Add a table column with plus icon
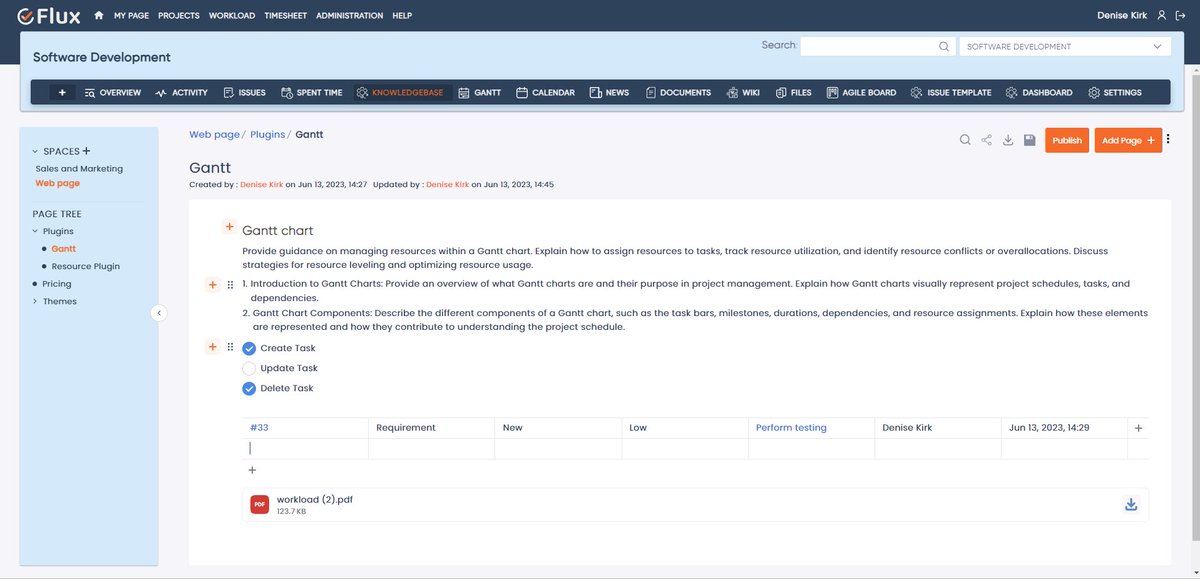 coord(1138,428)
